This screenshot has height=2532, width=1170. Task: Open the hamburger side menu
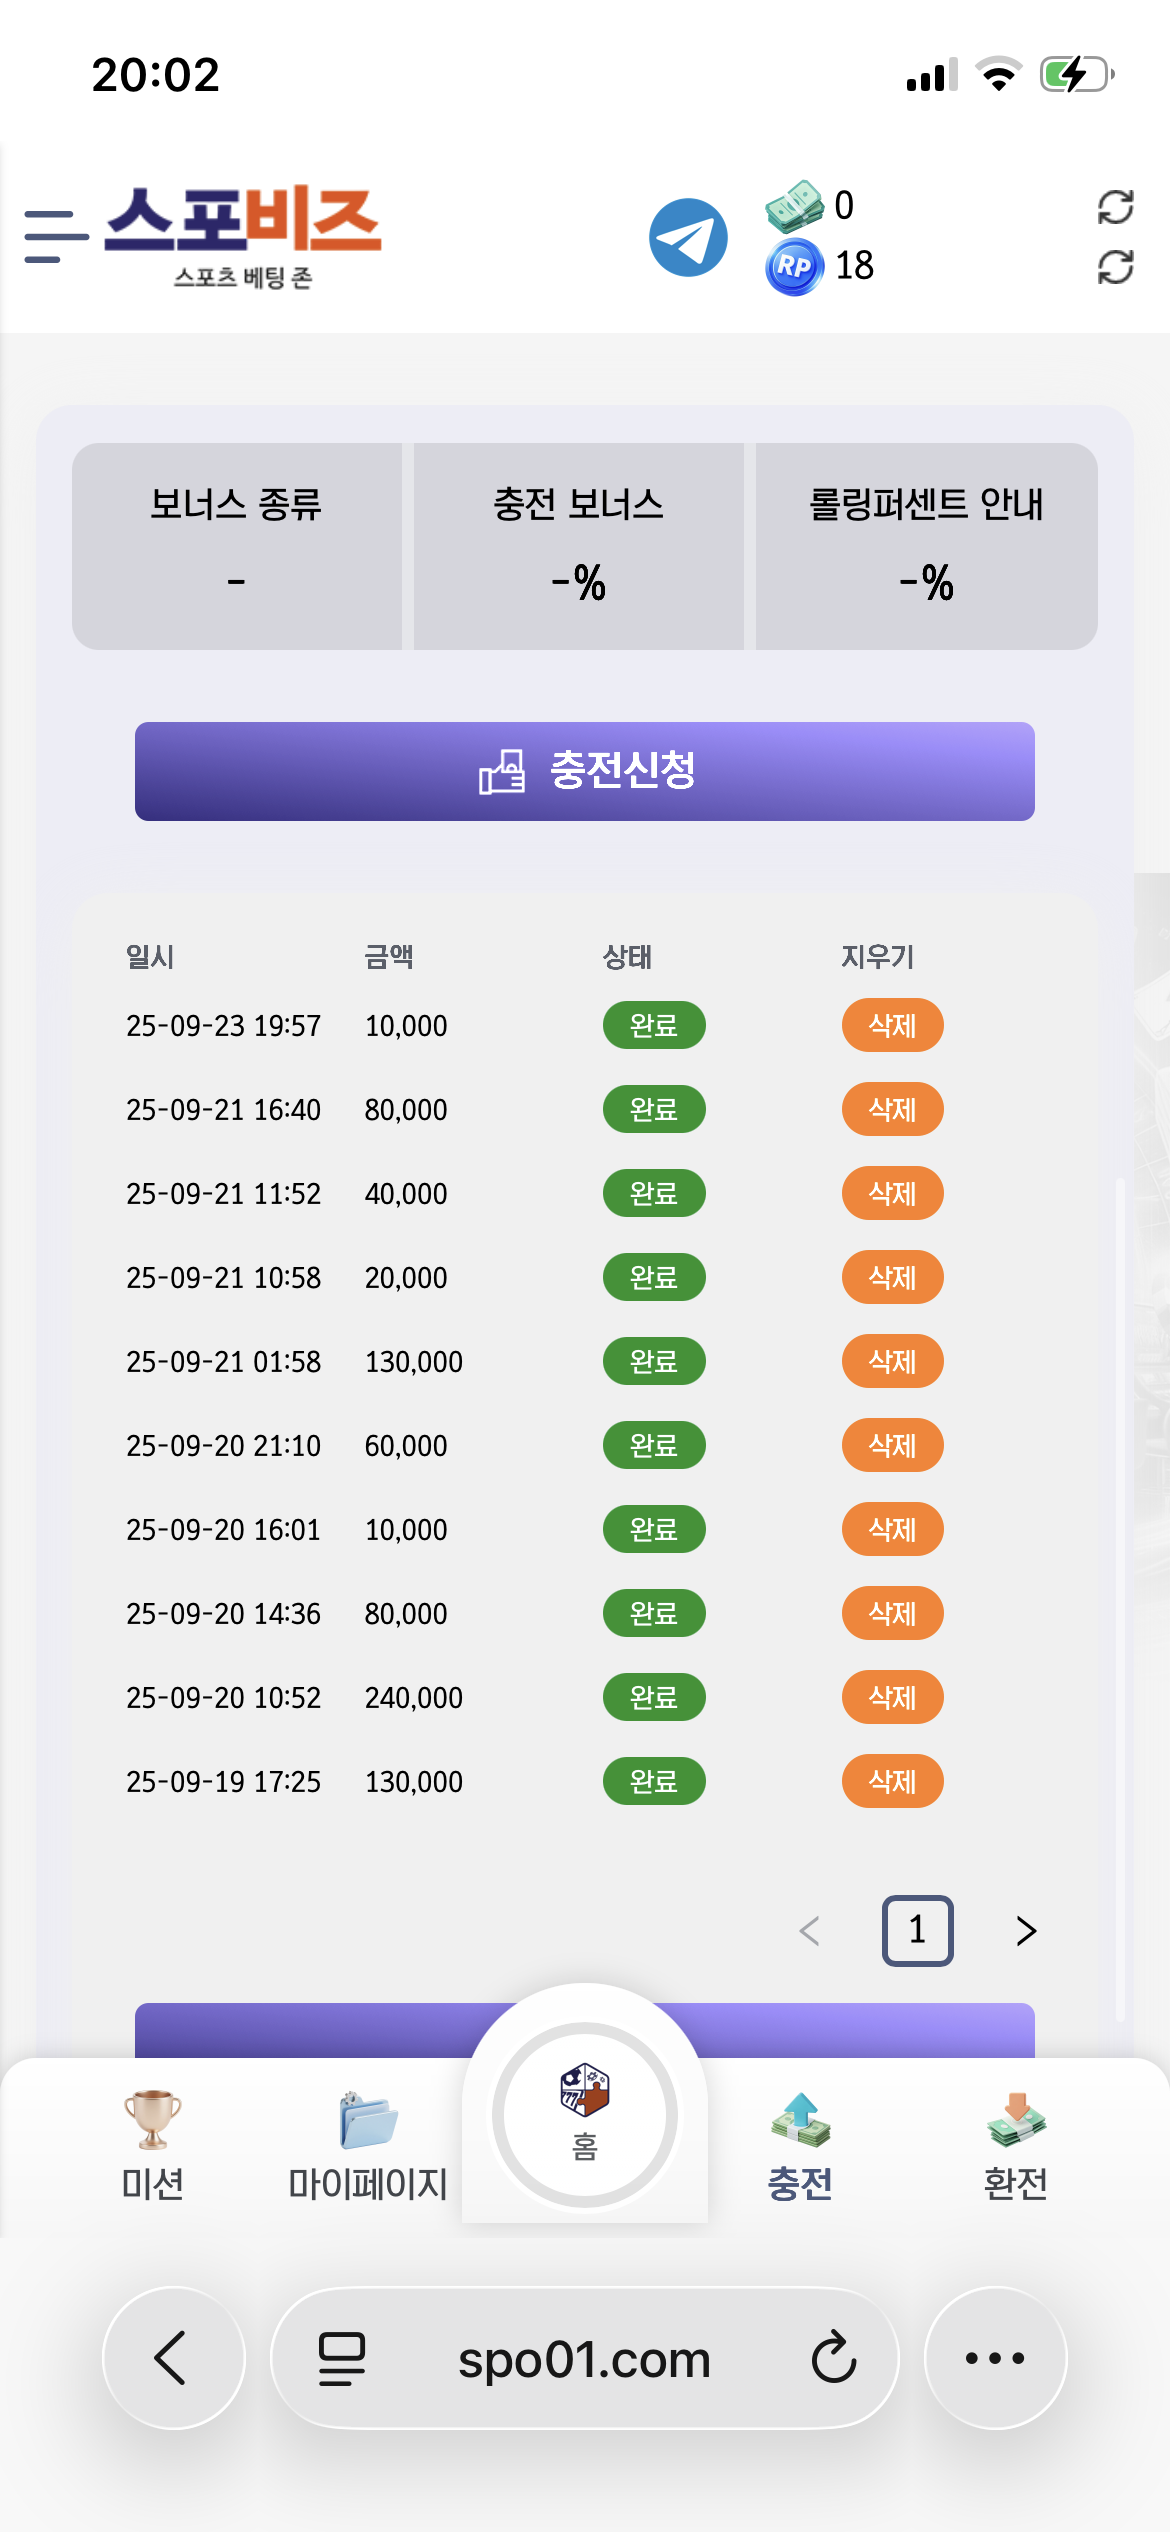55,237
